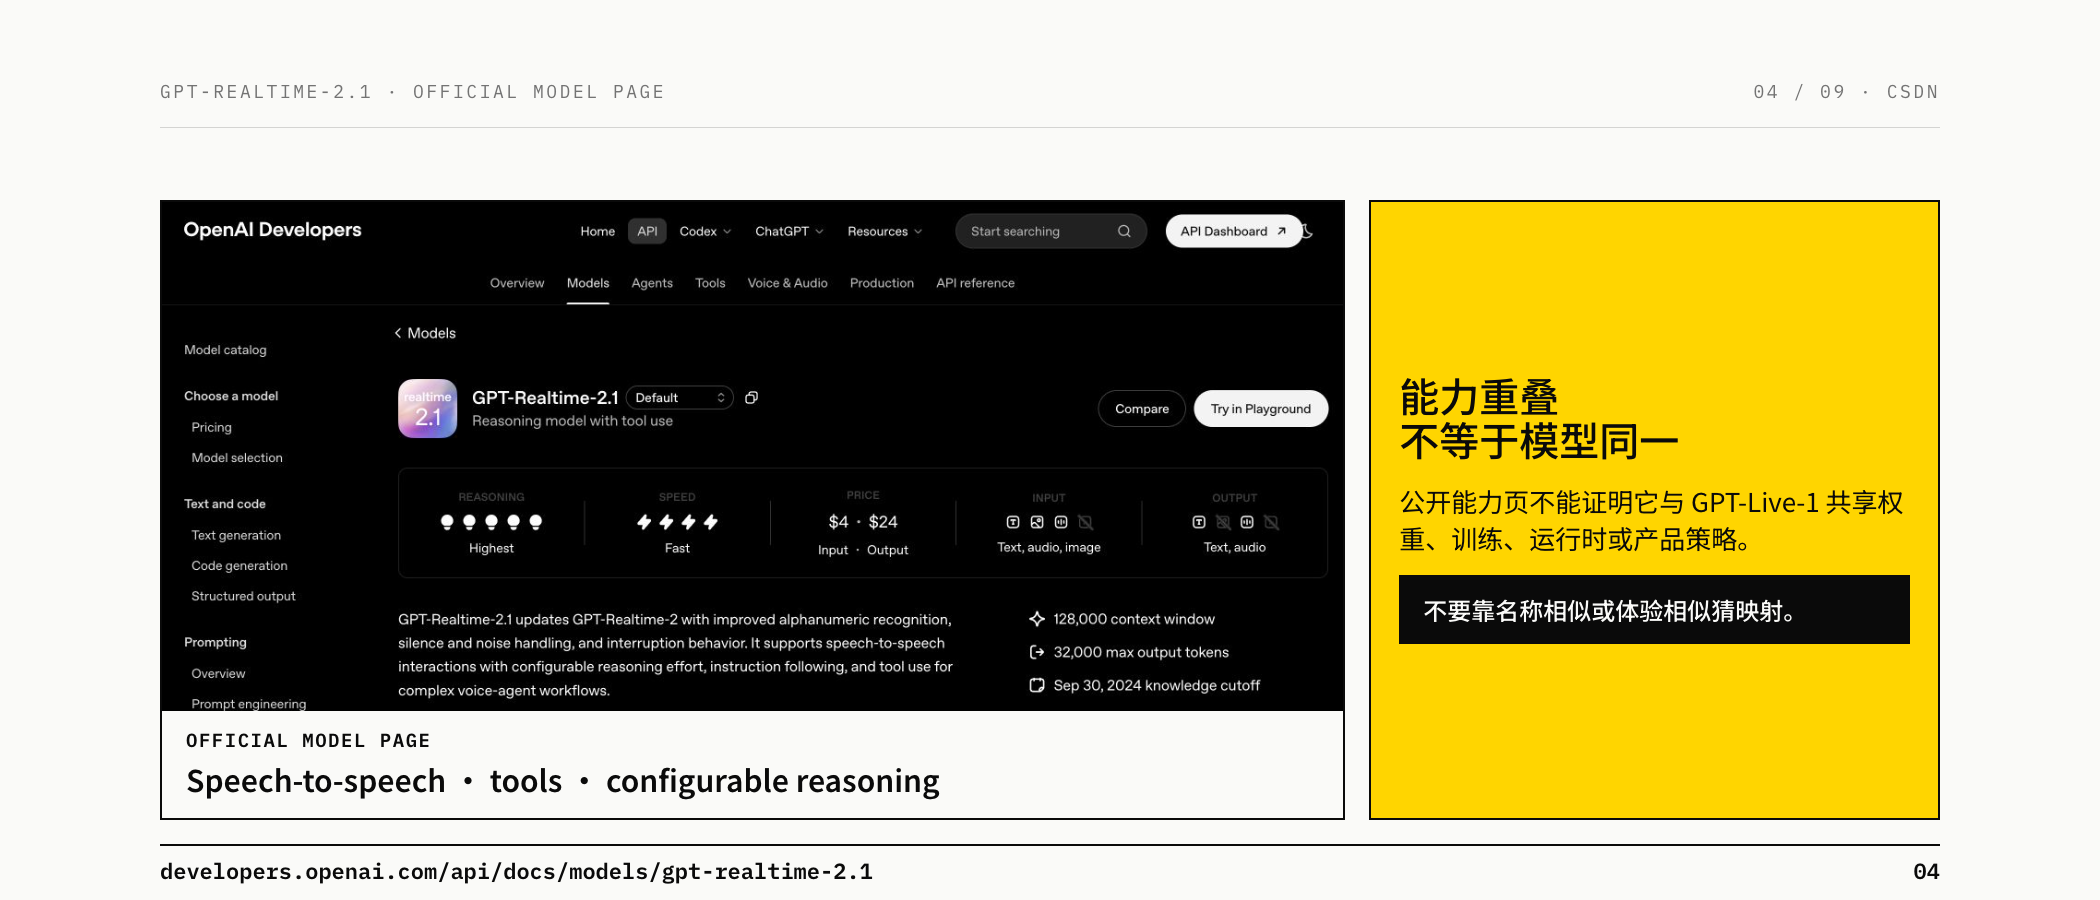This screenshot has height=900, width=2100.
Task: Click the API Dashboard button
Action: (1233, 231)
